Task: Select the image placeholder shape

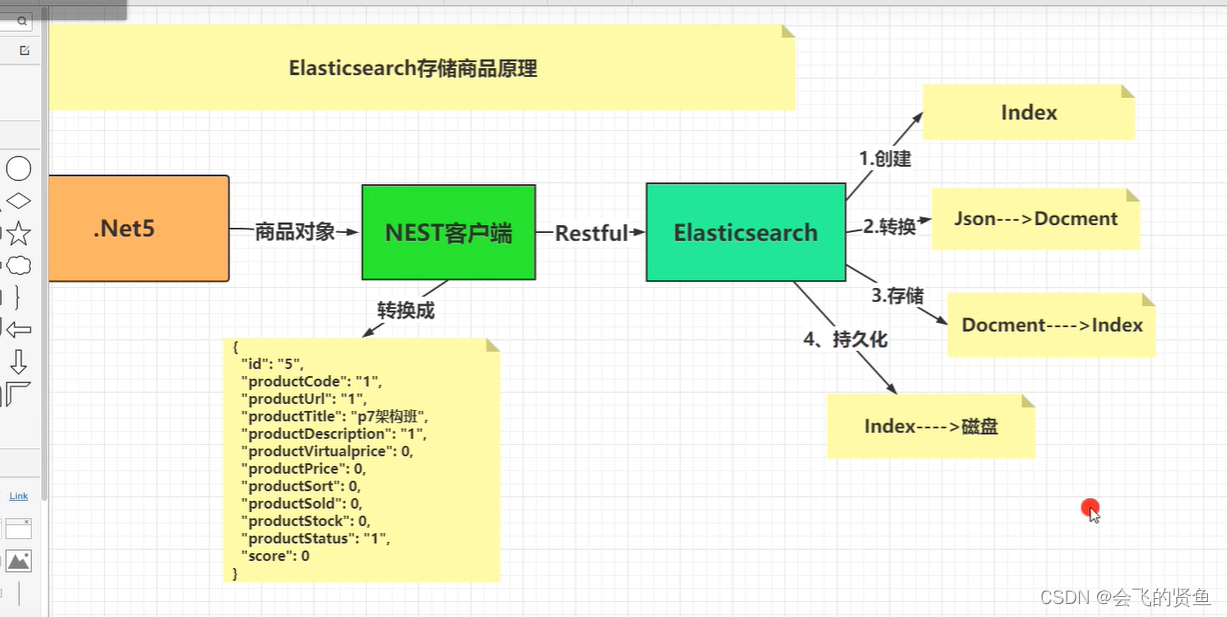Action: click(x=17, y=561)
